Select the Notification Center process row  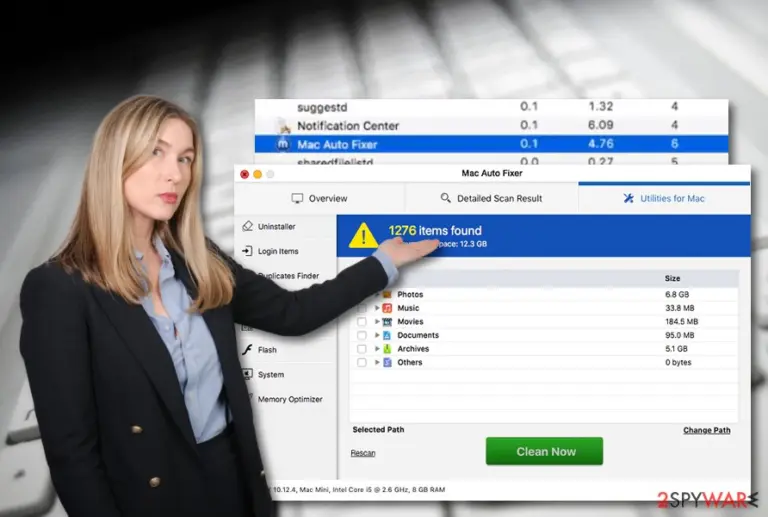[x=491, y=126]
